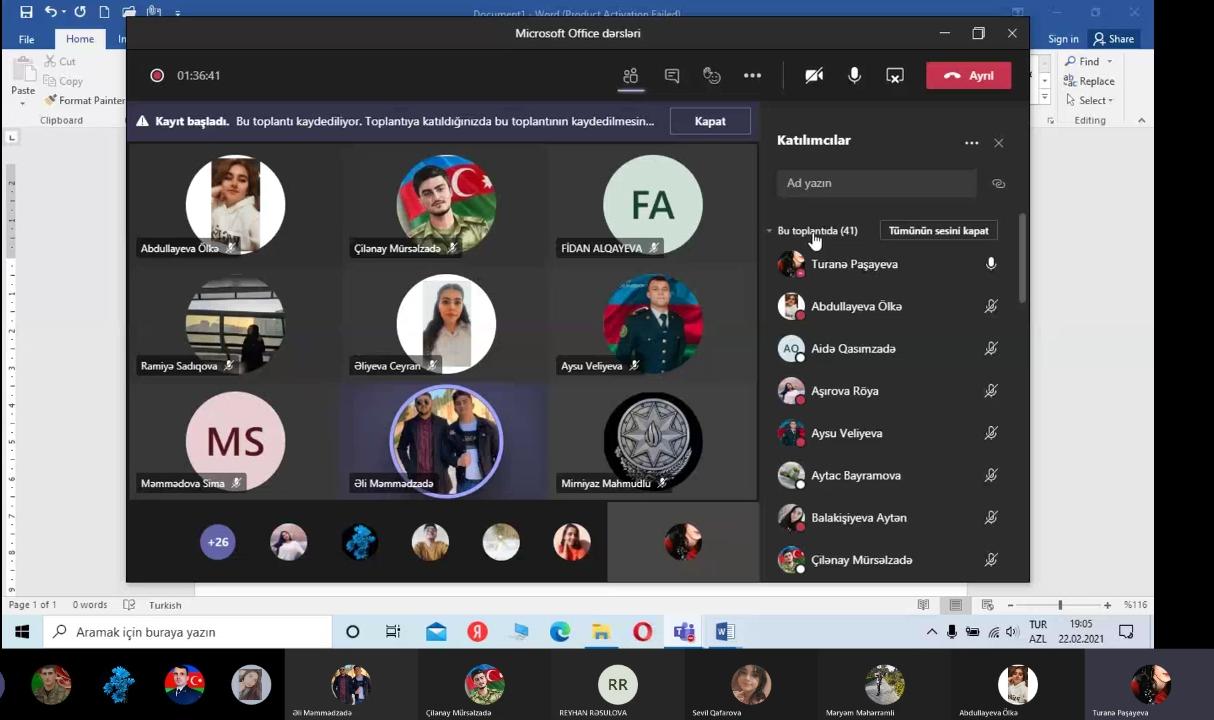1214x720 pixels.
Task: Click the Word zoom slider
Action: (1060, 605)
